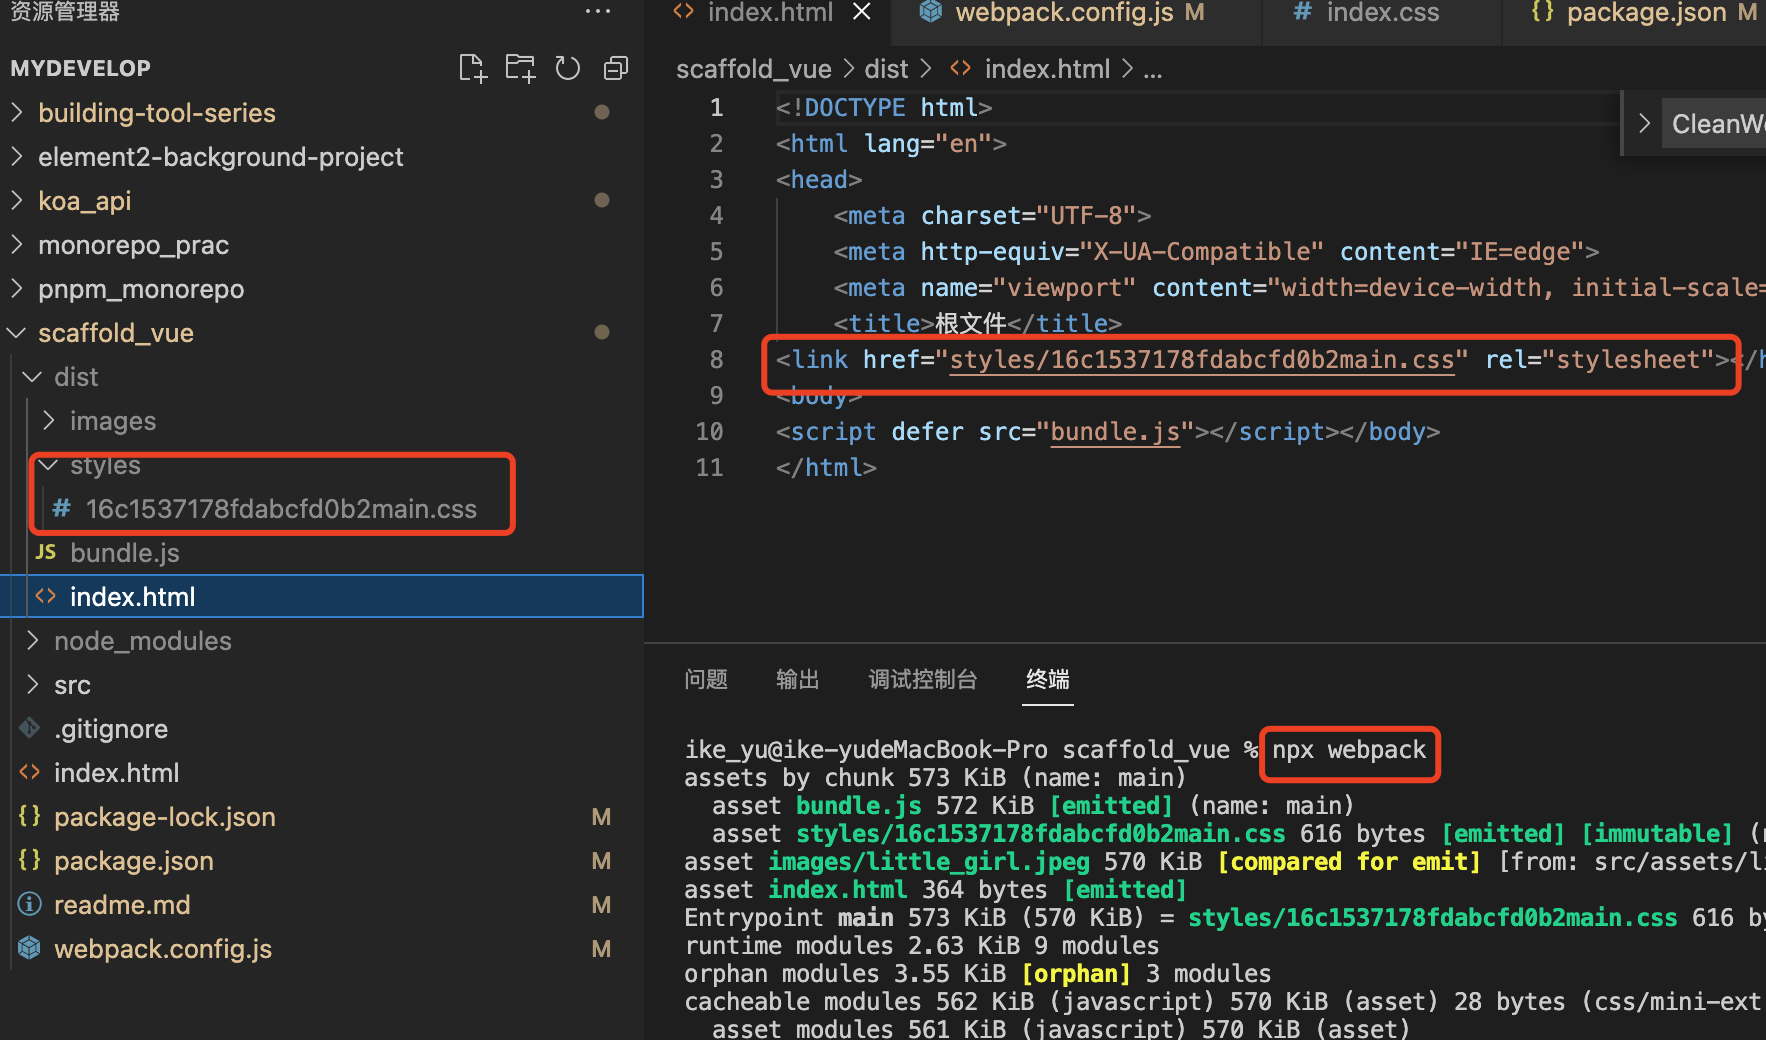Screen dimensions: 1766x1040
Task: Click dist in the breadcrumb
Action: (x=886, y=69)
